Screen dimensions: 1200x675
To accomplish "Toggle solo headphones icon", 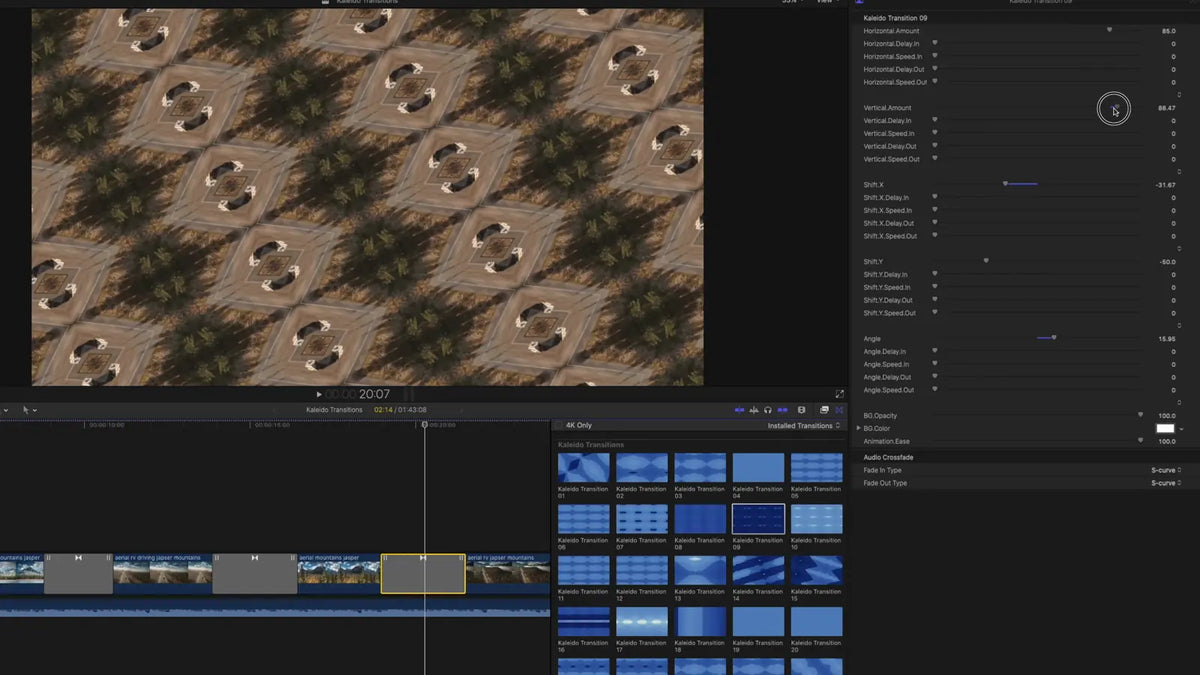I will click(x=768, y=410).
